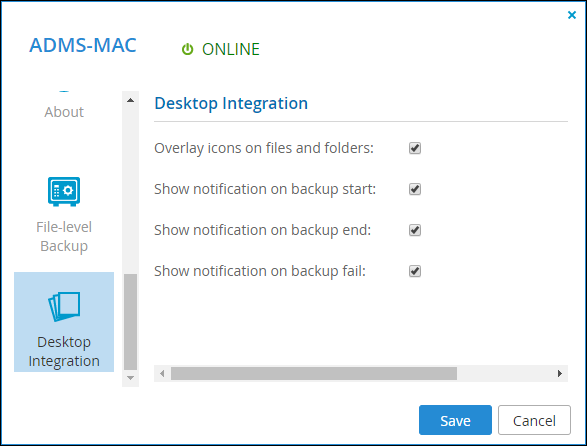
Task: Cancel the settings dialog
Action: click(534, 420)
